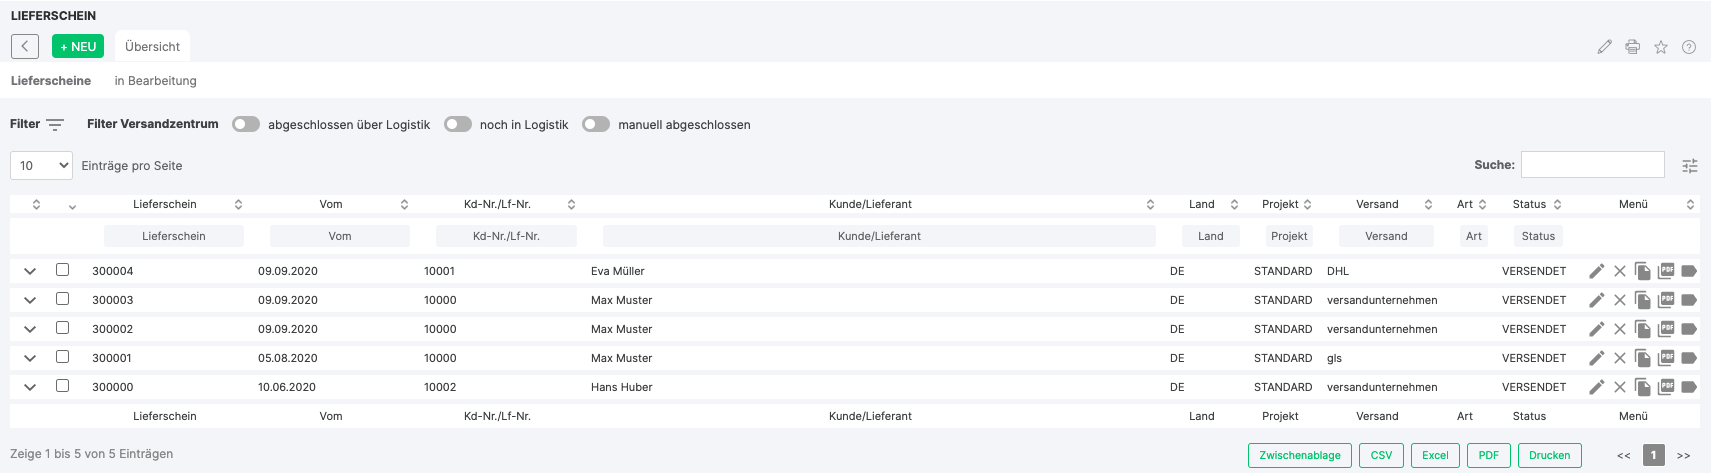Open the entries per page dropdown

click(41, 166)
